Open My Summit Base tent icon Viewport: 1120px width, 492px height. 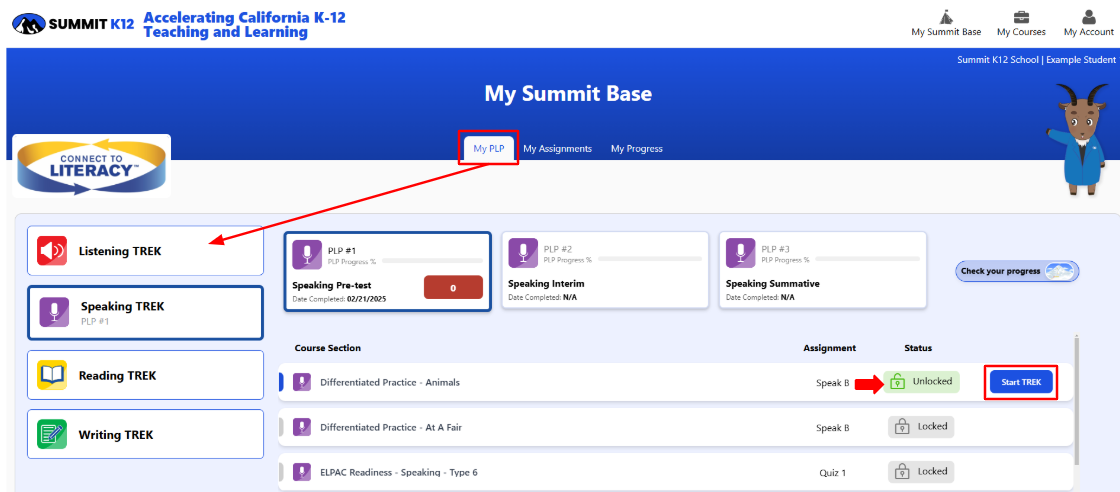(946, 17)
